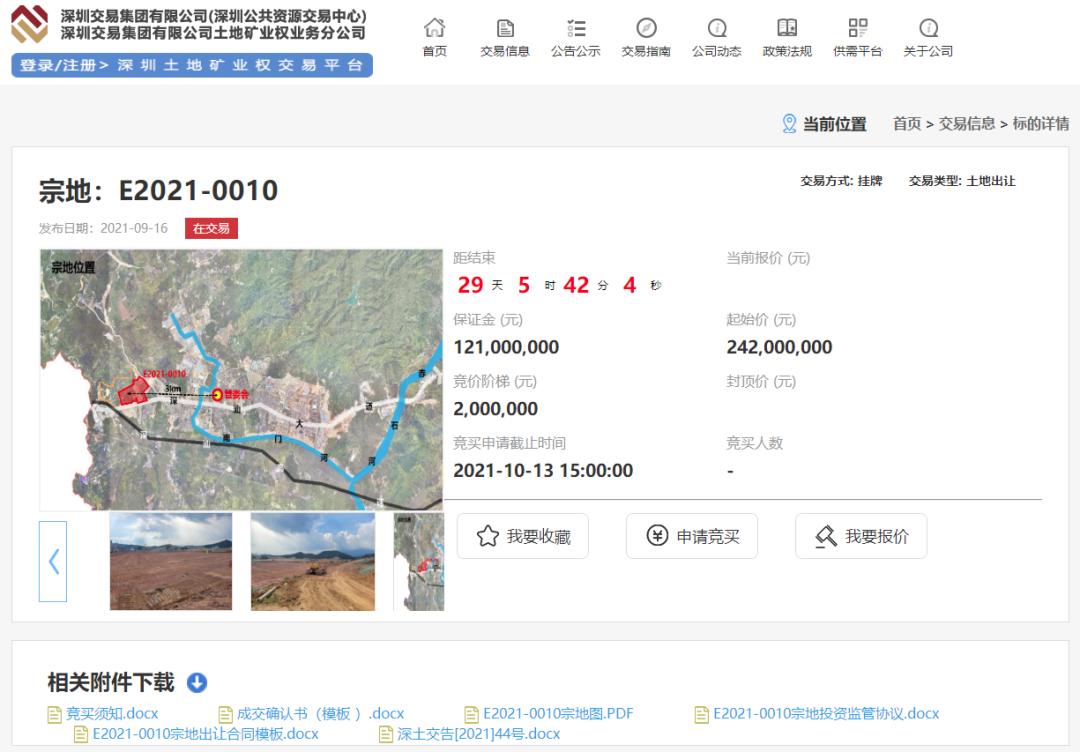
Task: Open 政策法规 book icon
Action: pos(787,28)
